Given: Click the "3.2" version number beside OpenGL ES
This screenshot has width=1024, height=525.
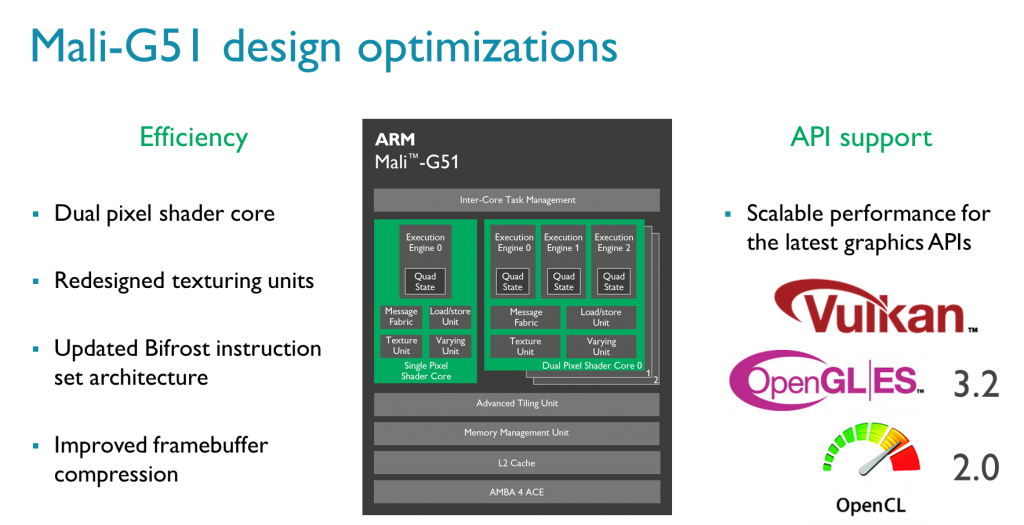Looking at the screenshot, I should point(976,384).
